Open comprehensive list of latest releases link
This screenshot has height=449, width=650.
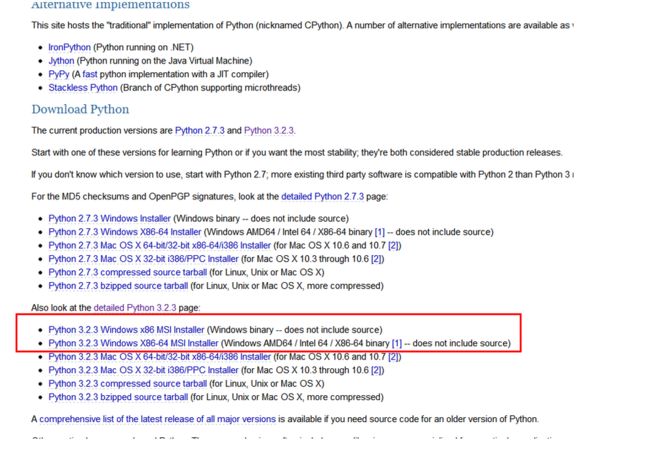click(158, 419)
